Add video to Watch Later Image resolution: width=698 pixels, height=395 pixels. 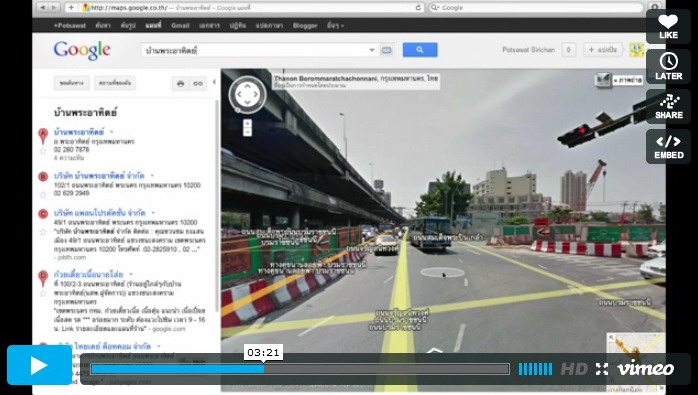pos(668,66)
